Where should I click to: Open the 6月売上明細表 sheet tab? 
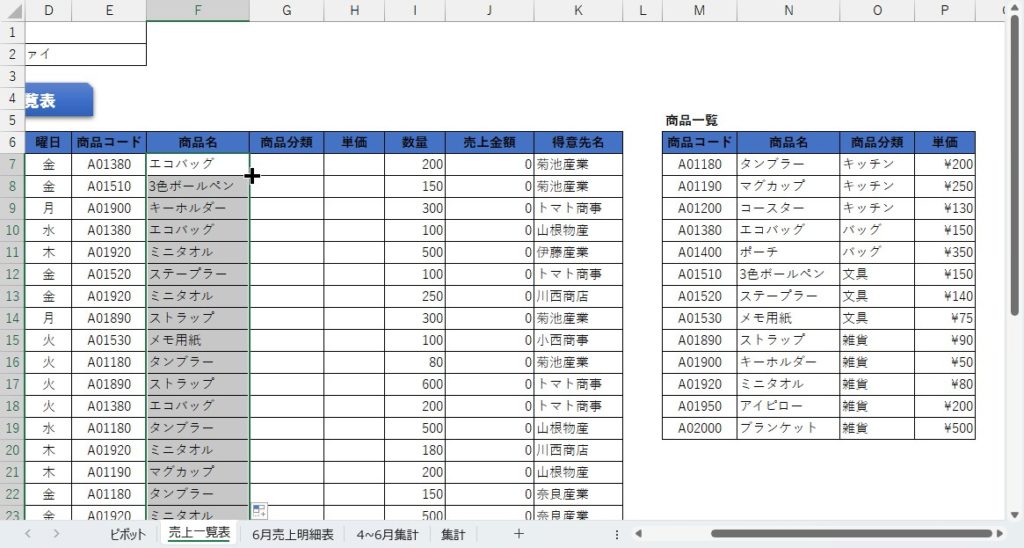point(293,534)
